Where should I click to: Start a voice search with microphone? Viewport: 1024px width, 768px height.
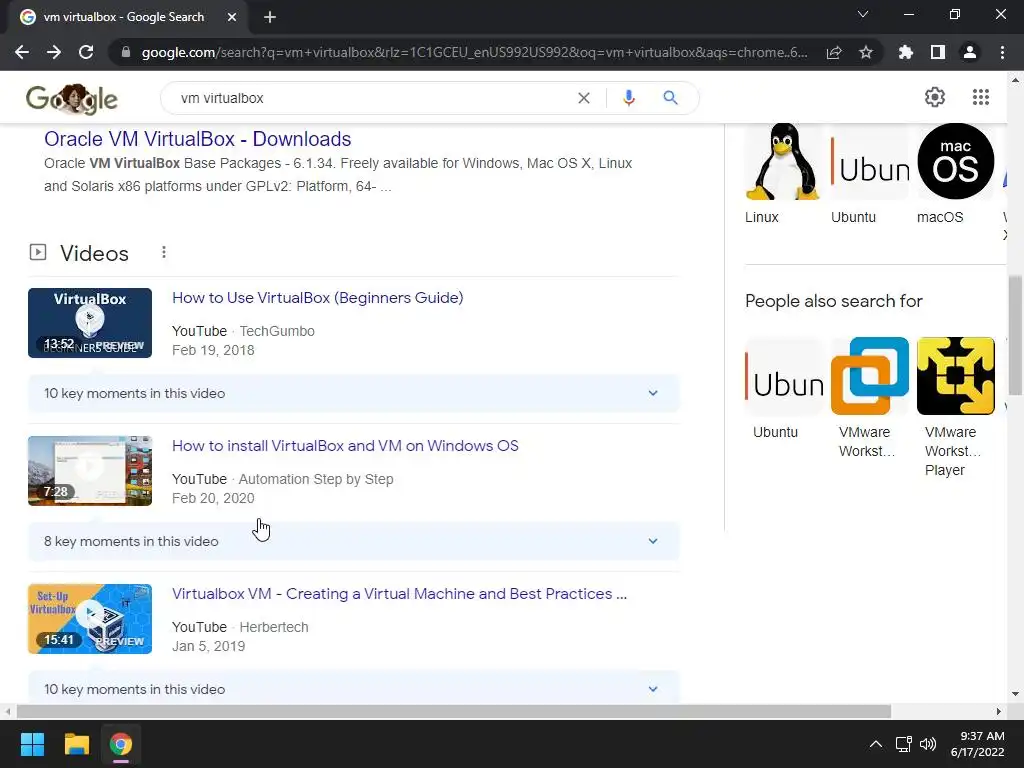[x=629, y=98]
